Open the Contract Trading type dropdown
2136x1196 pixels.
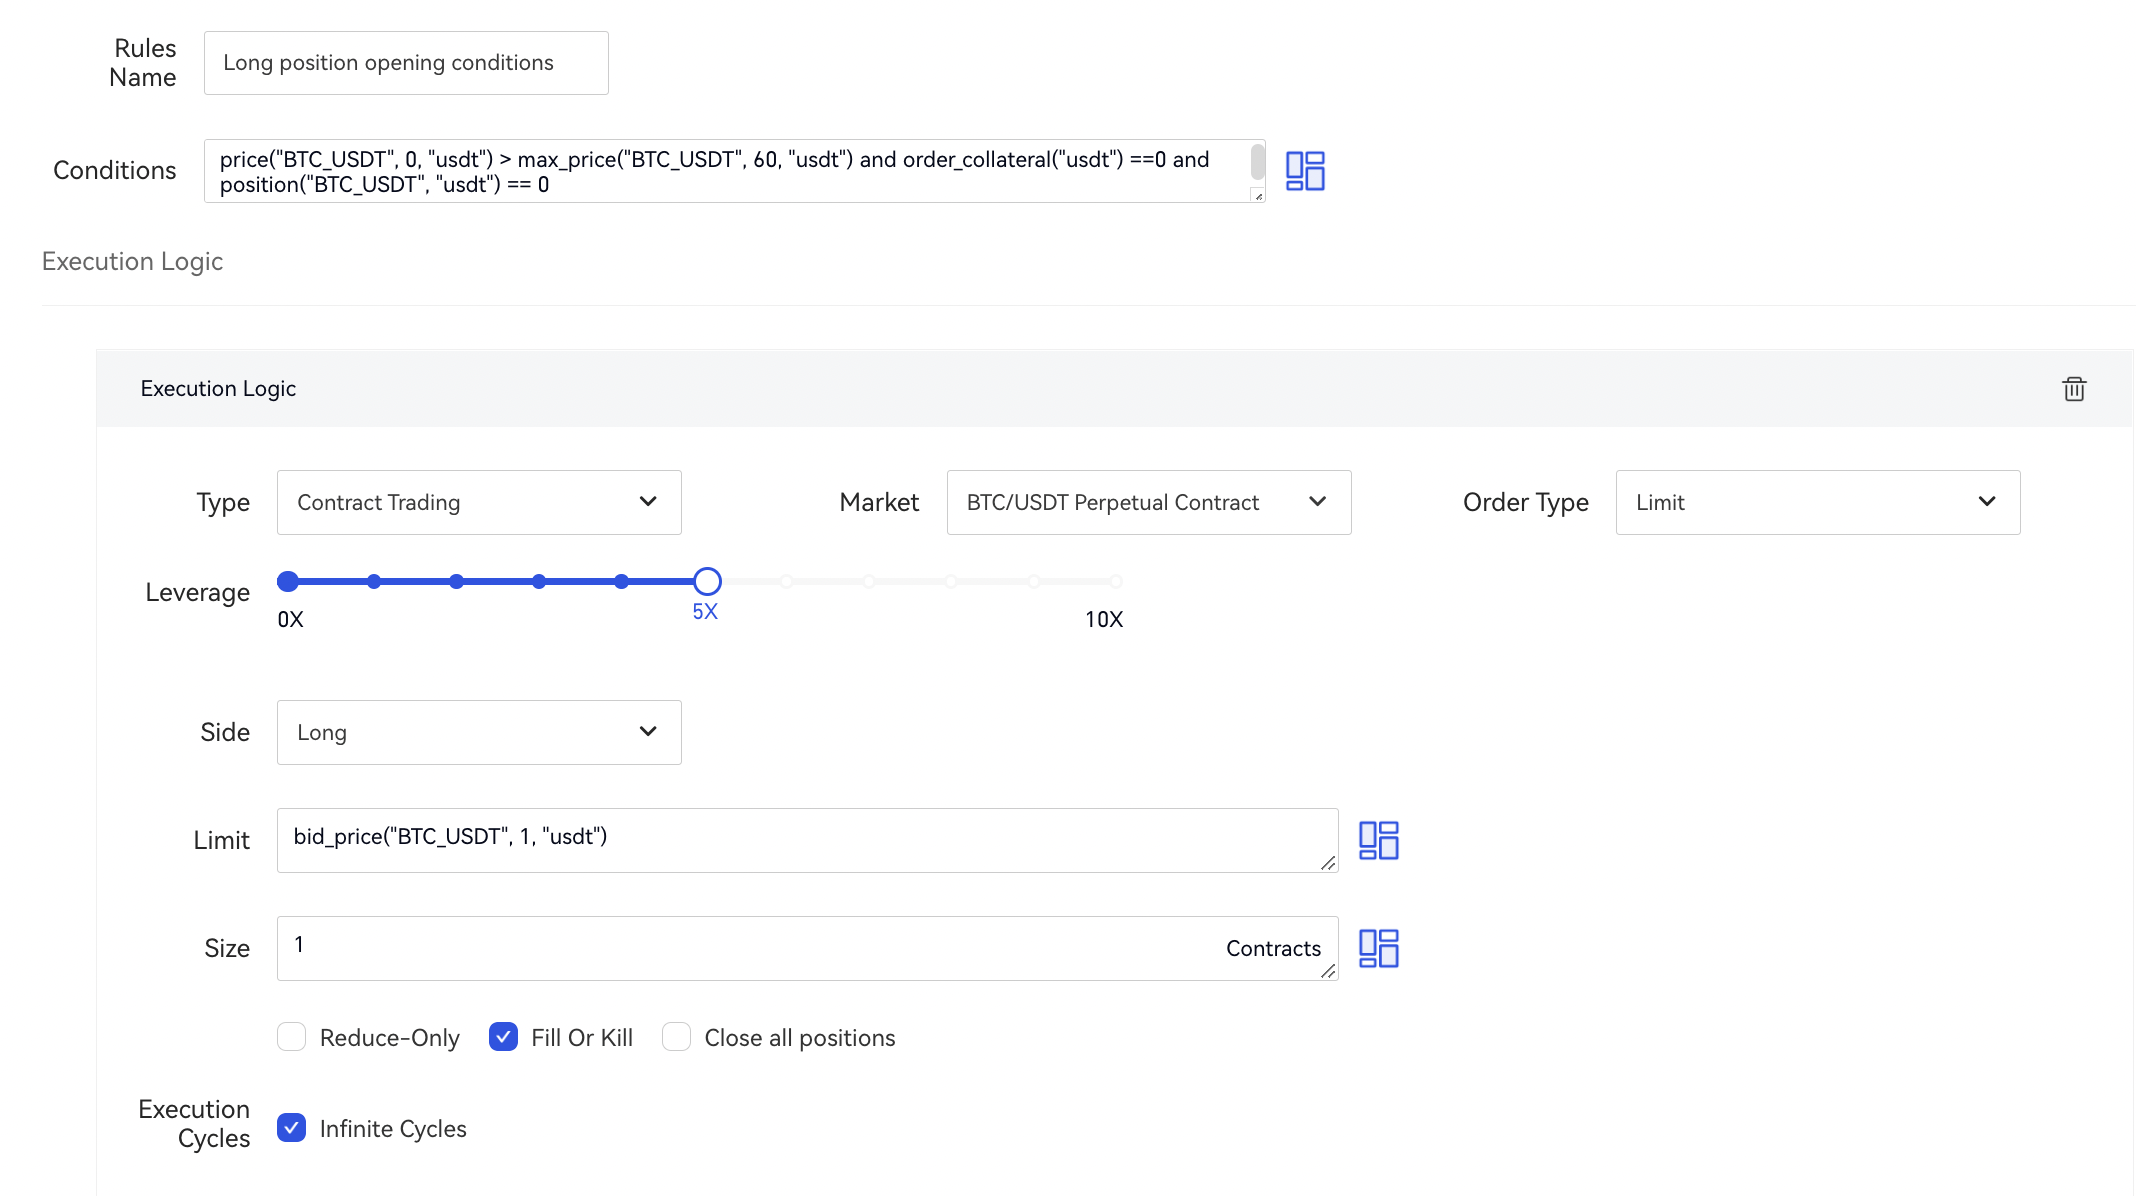pyautogui.click(x=479, y=502)
